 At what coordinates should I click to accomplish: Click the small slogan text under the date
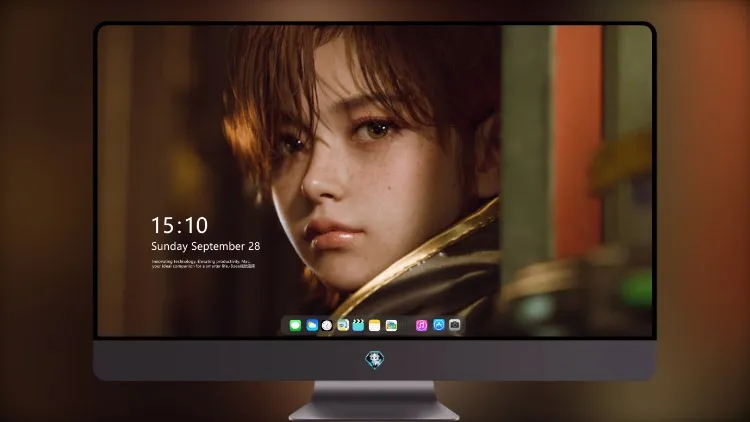[x=203, y=264]
